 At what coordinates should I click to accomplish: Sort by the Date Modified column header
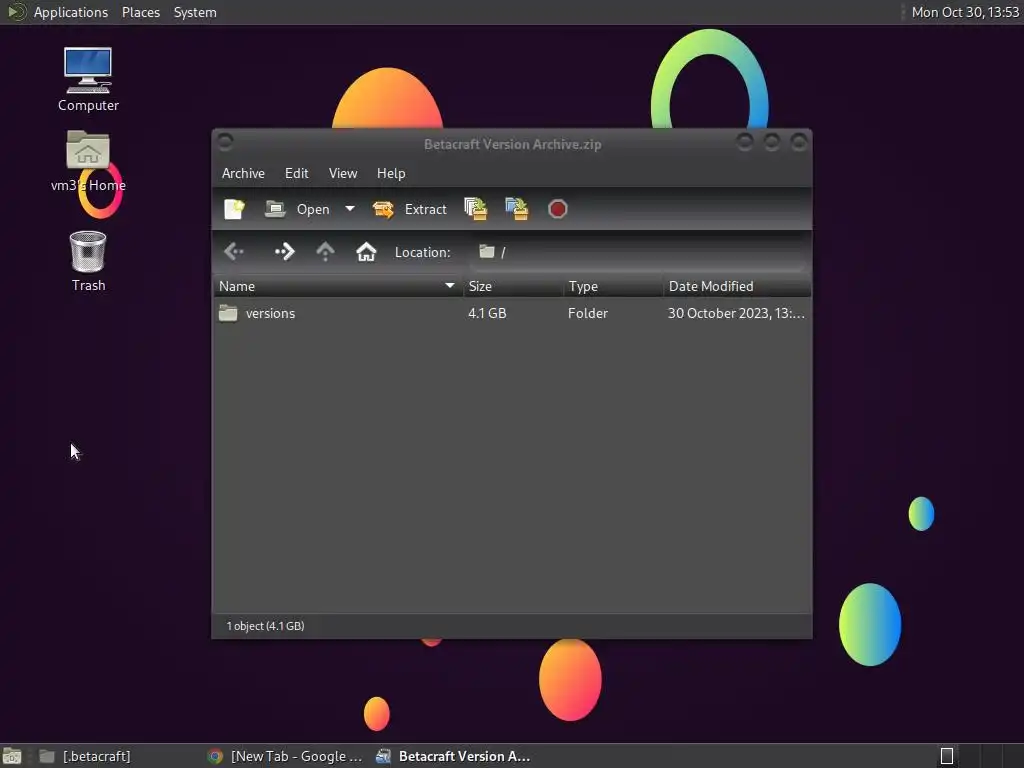[737, 286]
